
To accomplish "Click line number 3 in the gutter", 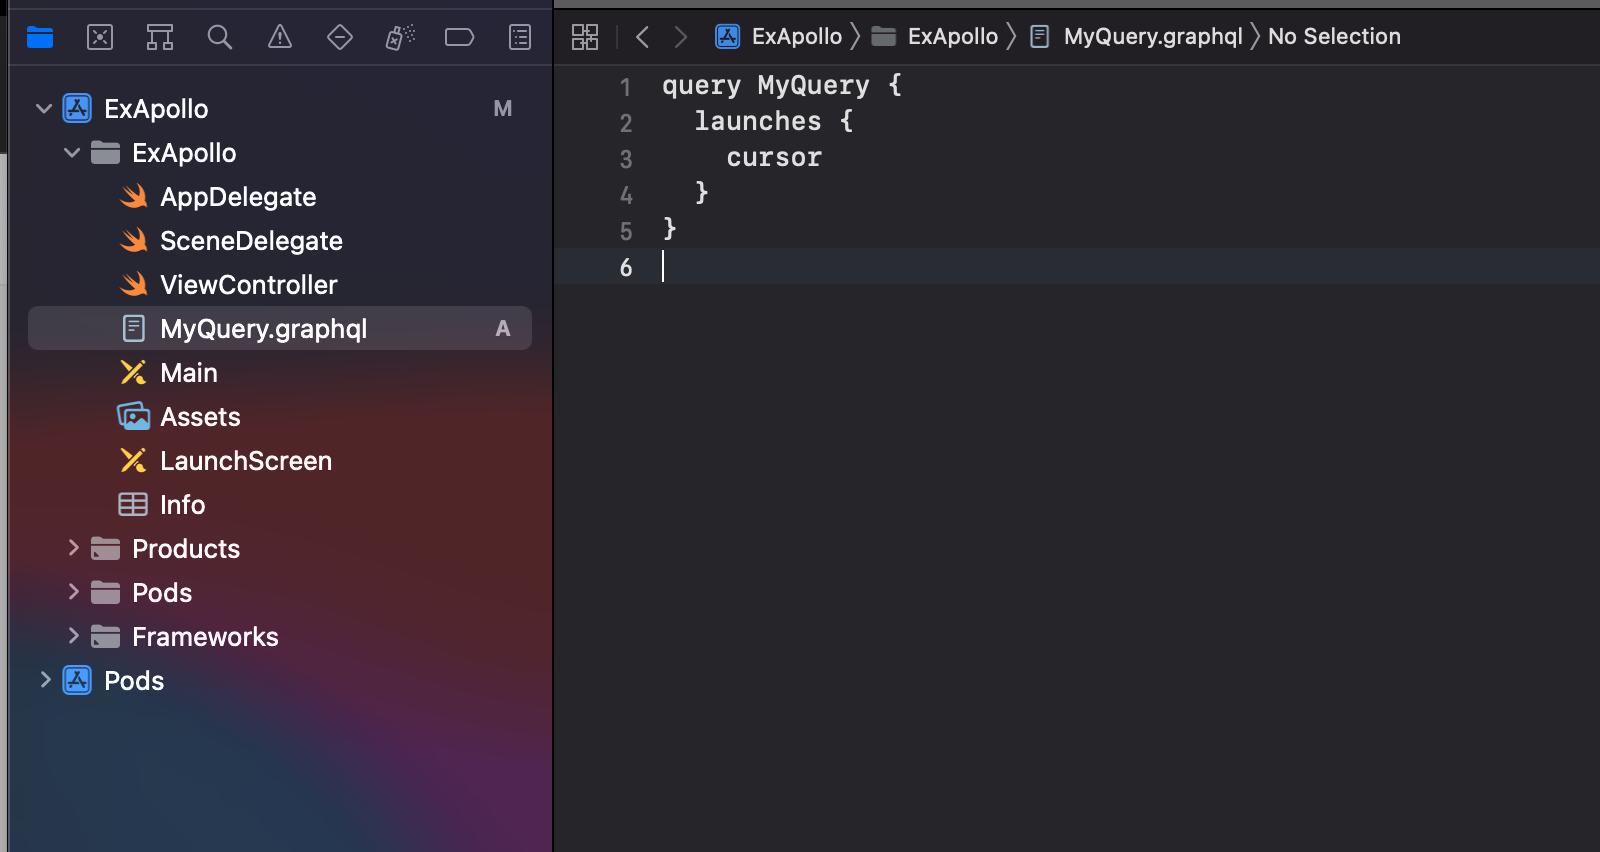I will (626, 159).
